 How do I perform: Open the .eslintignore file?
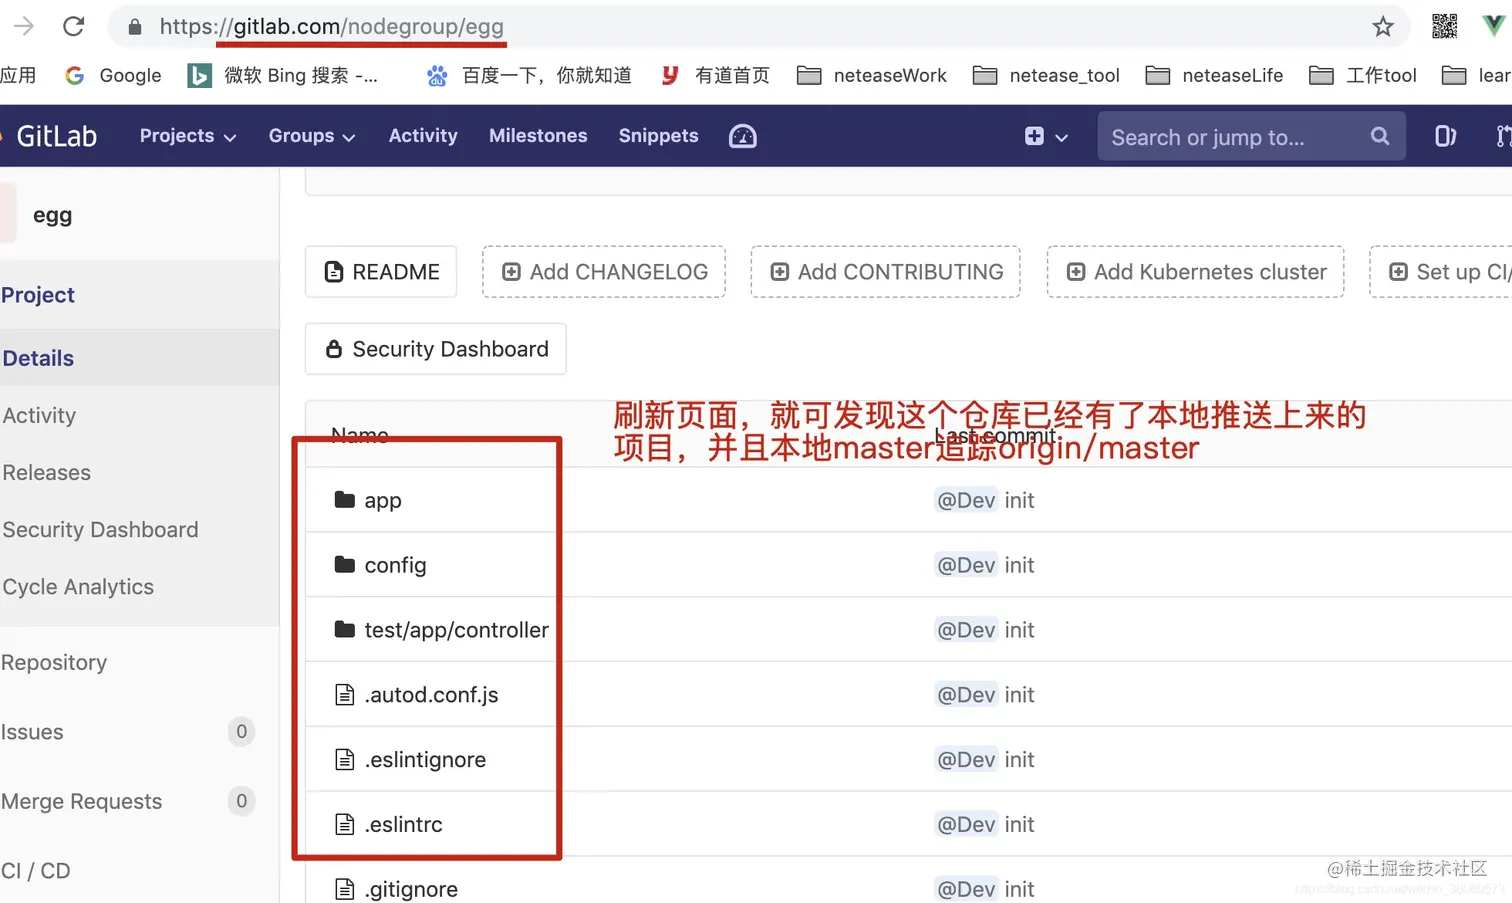click(425, 760)
